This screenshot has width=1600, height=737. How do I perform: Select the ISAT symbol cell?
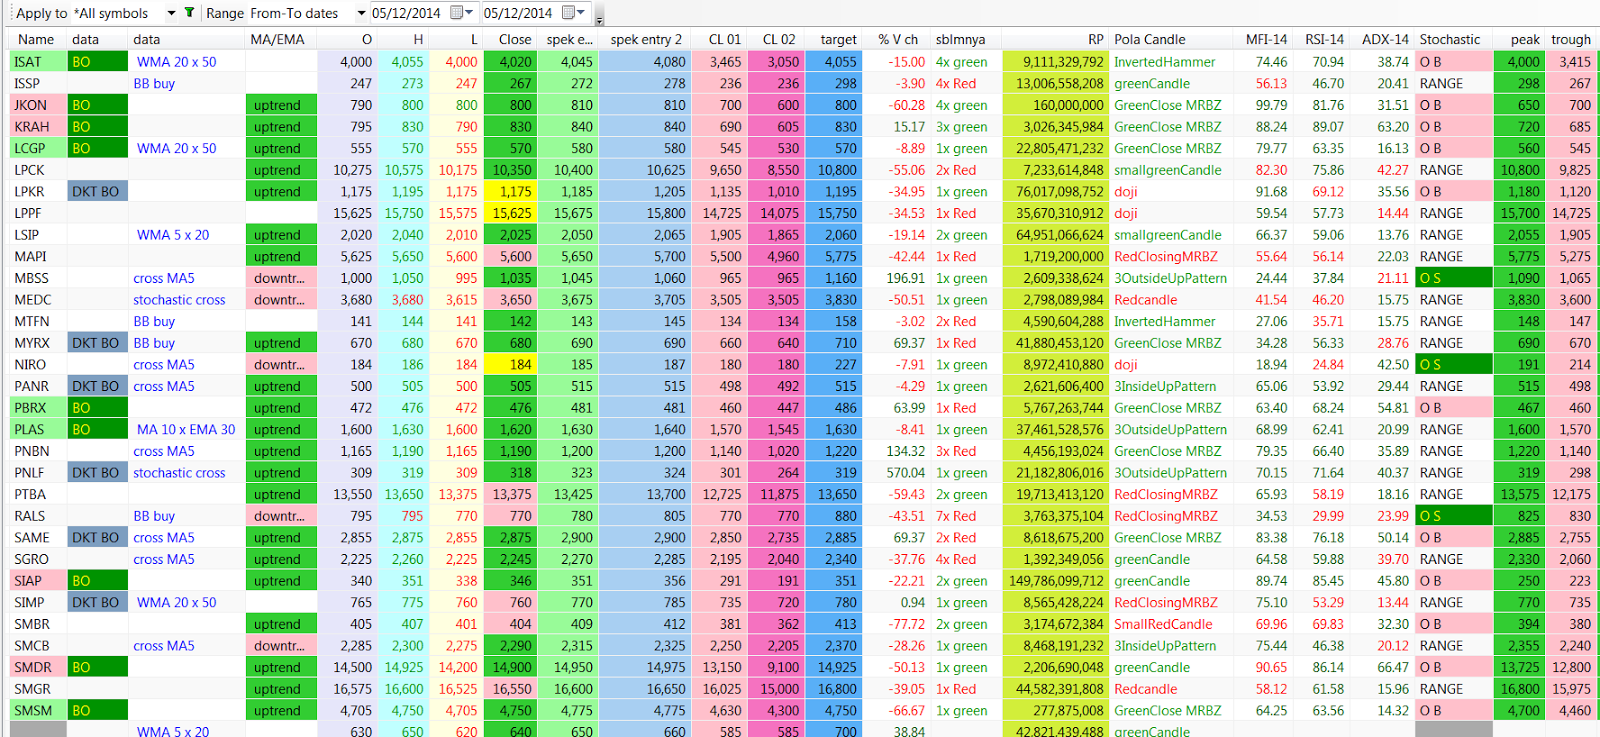pos(37,62)
